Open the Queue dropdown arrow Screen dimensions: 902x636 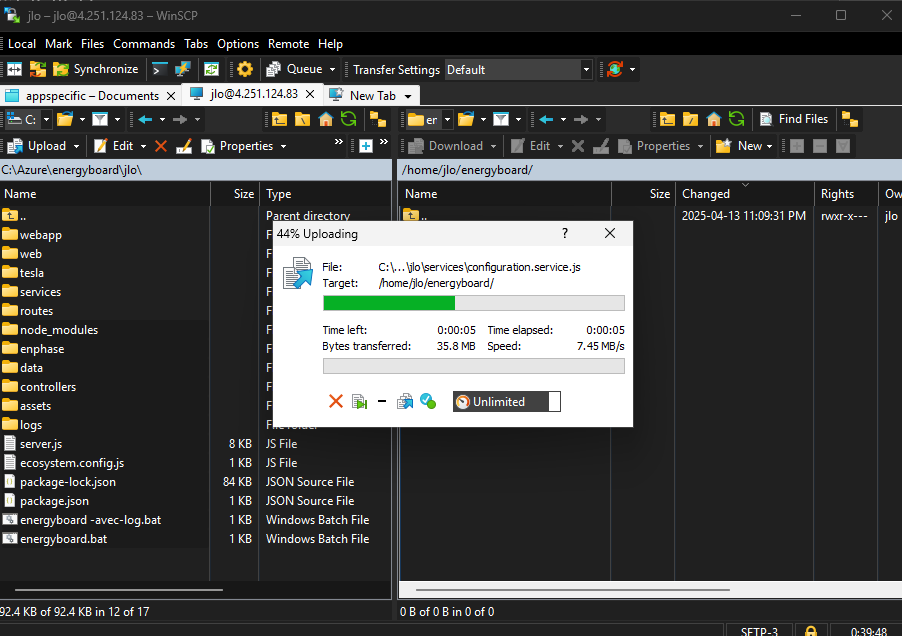tap(332, 70)
